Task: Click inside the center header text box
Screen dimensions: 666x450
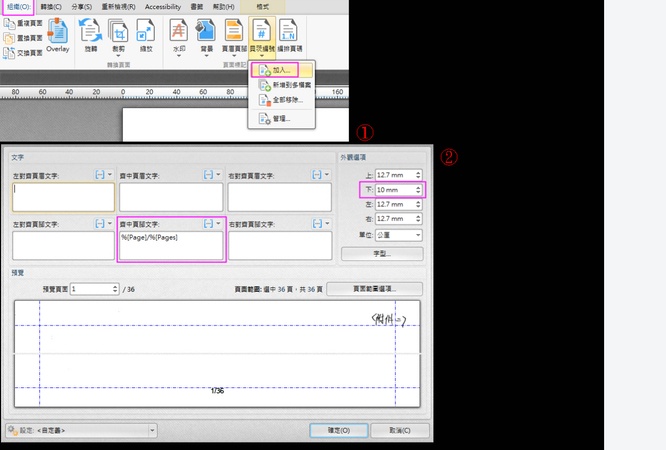Action: (x=171, y=197)
